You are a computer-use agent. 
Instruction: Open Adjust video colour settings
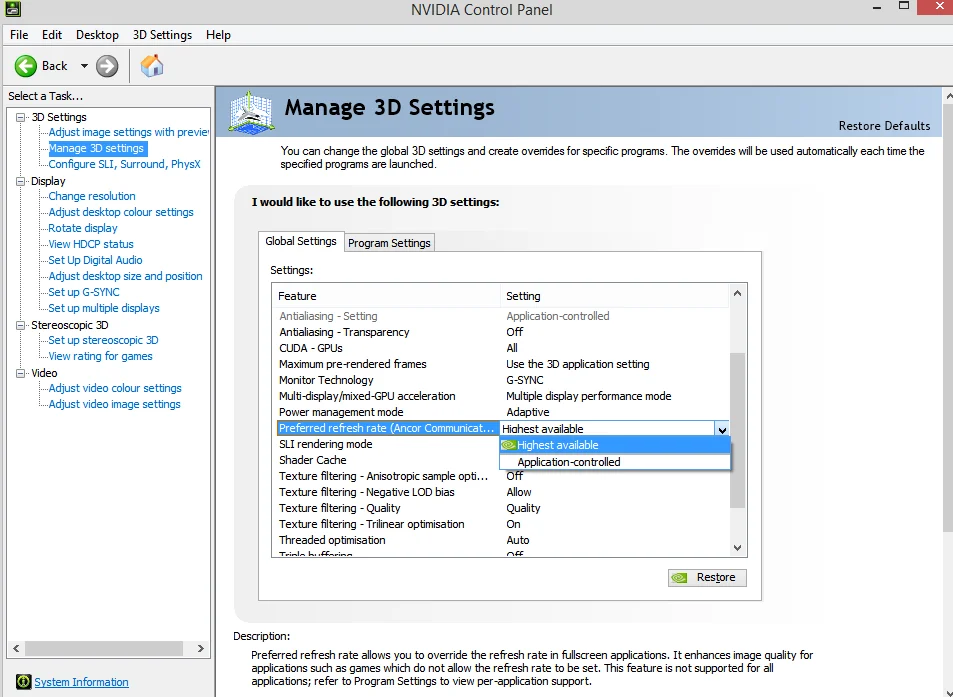pyautogui.click(x=115, y=388)
